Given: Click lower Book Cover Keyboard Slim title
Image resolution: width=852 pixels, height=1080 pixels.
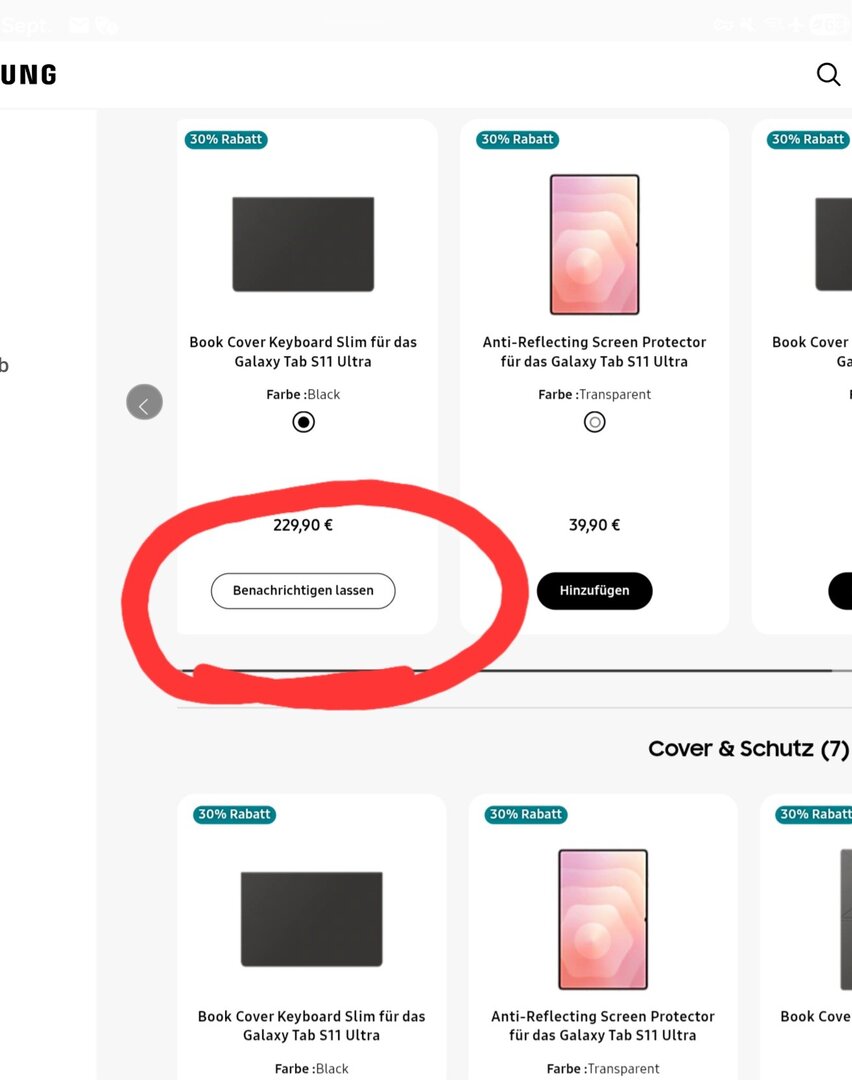Looking at the screenshot, I should pyautogui.click(x=311, y=1026).
